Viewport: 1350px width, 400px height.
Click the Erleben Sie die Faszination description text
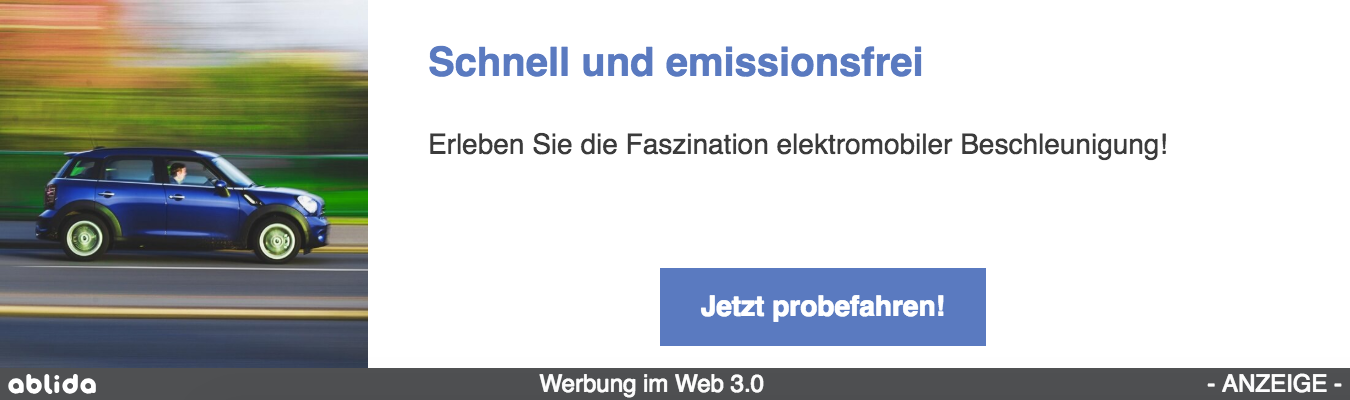798,145
